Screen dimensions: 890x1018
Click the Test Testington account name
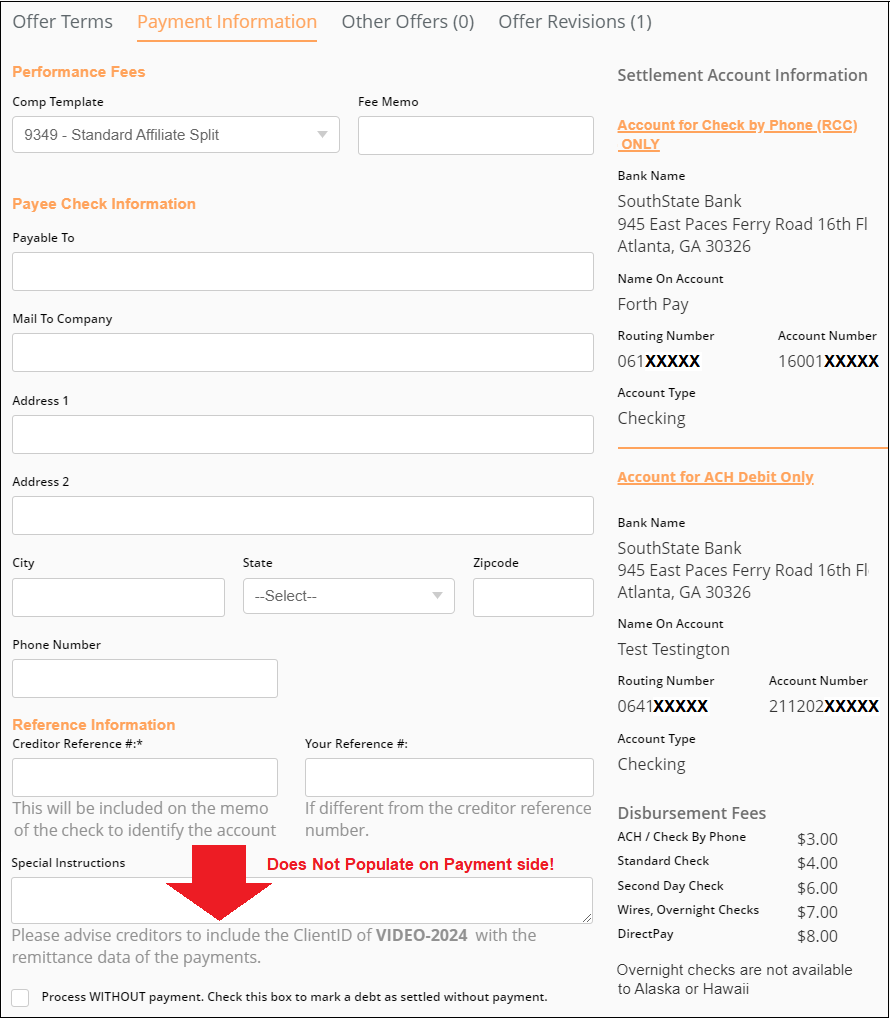[673, 649]
